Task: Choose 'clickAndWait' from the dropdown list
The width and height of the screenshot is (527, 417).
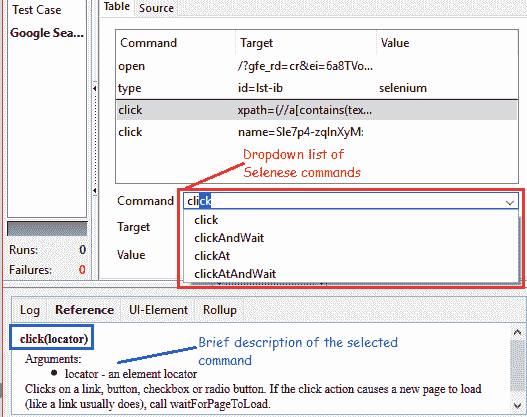Action: coord(351,238)
